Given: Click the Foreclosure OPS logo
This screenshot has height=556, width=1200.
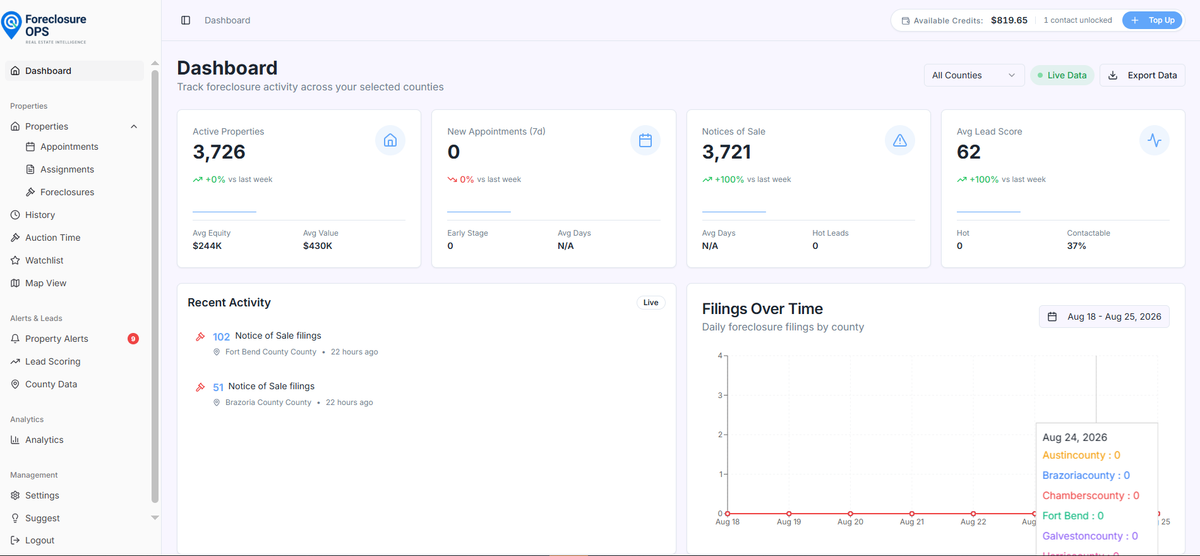Looking at the screenshot, I should click(45, 27).
